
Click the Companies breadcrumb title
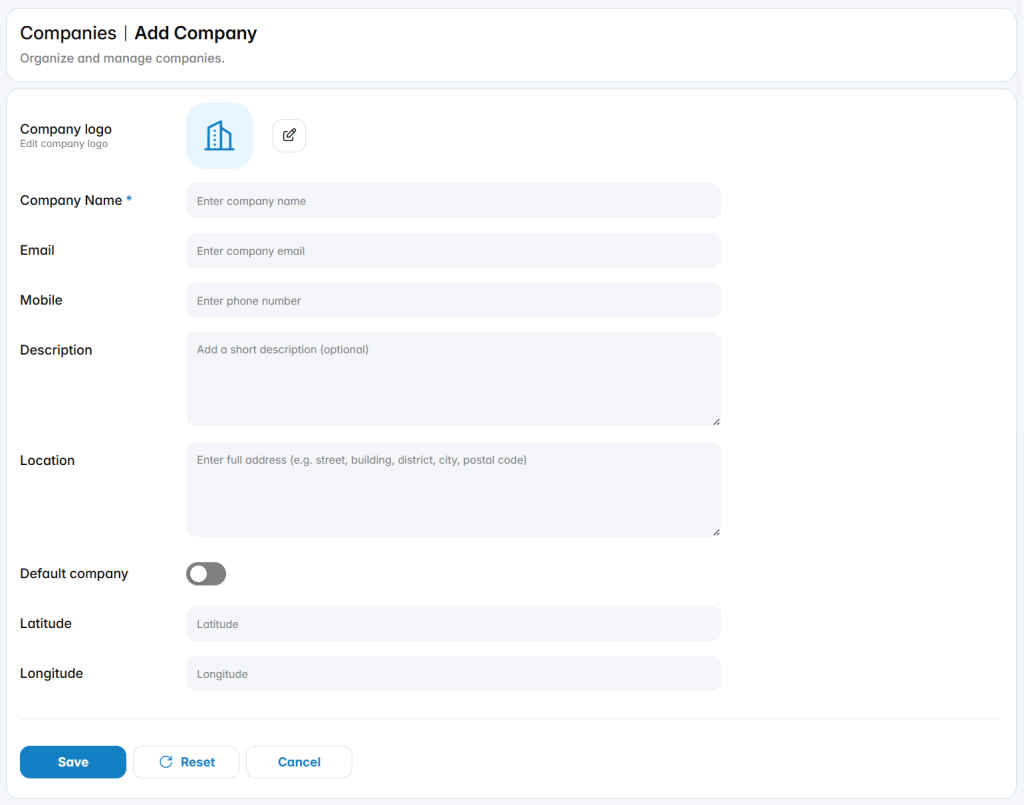[x=68, y=33]
